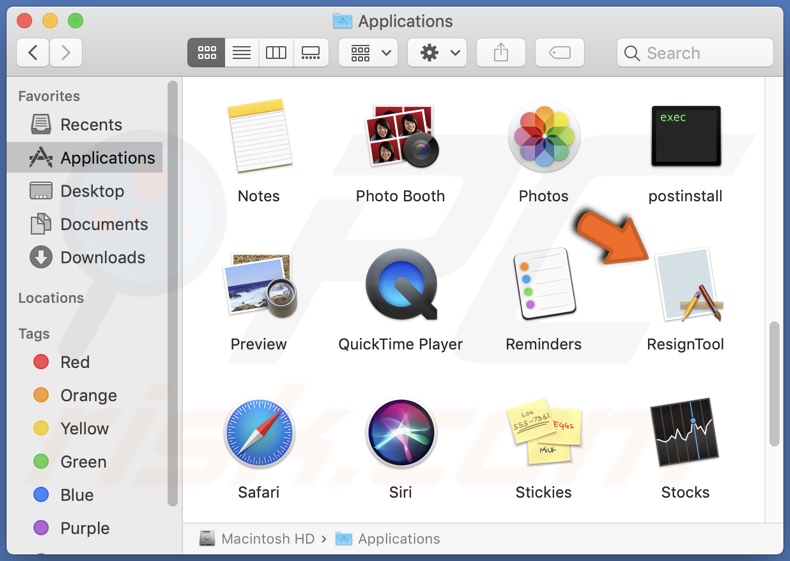Select the ResignTool app icon
The width and height of the screenshot is (790, 561).
(689, 284)
